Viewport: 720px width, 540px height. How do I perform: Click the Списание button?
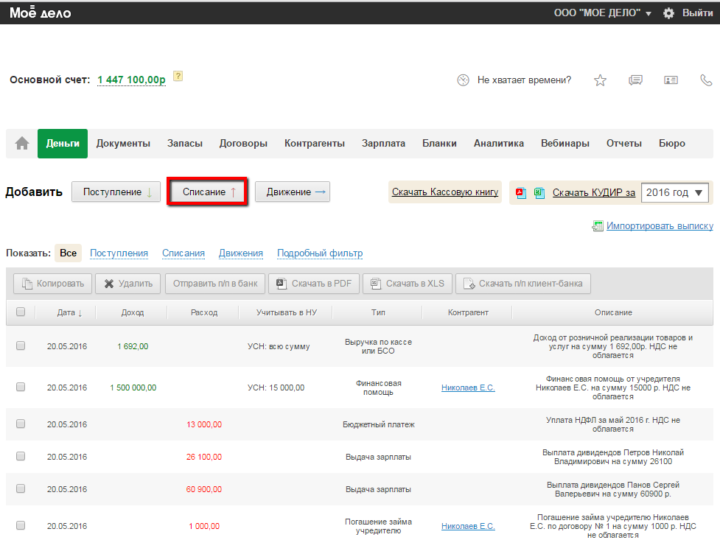[208, 192]
